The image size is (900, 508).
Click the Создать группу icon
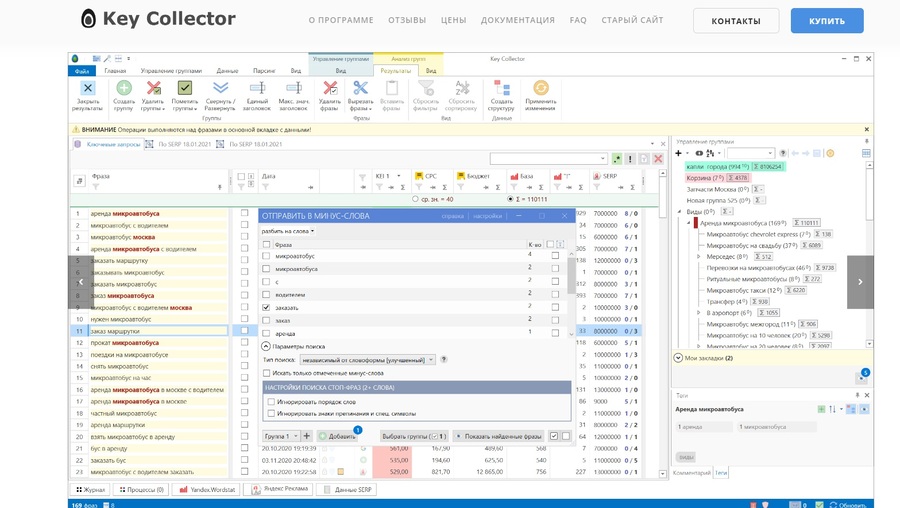(124, 90)
